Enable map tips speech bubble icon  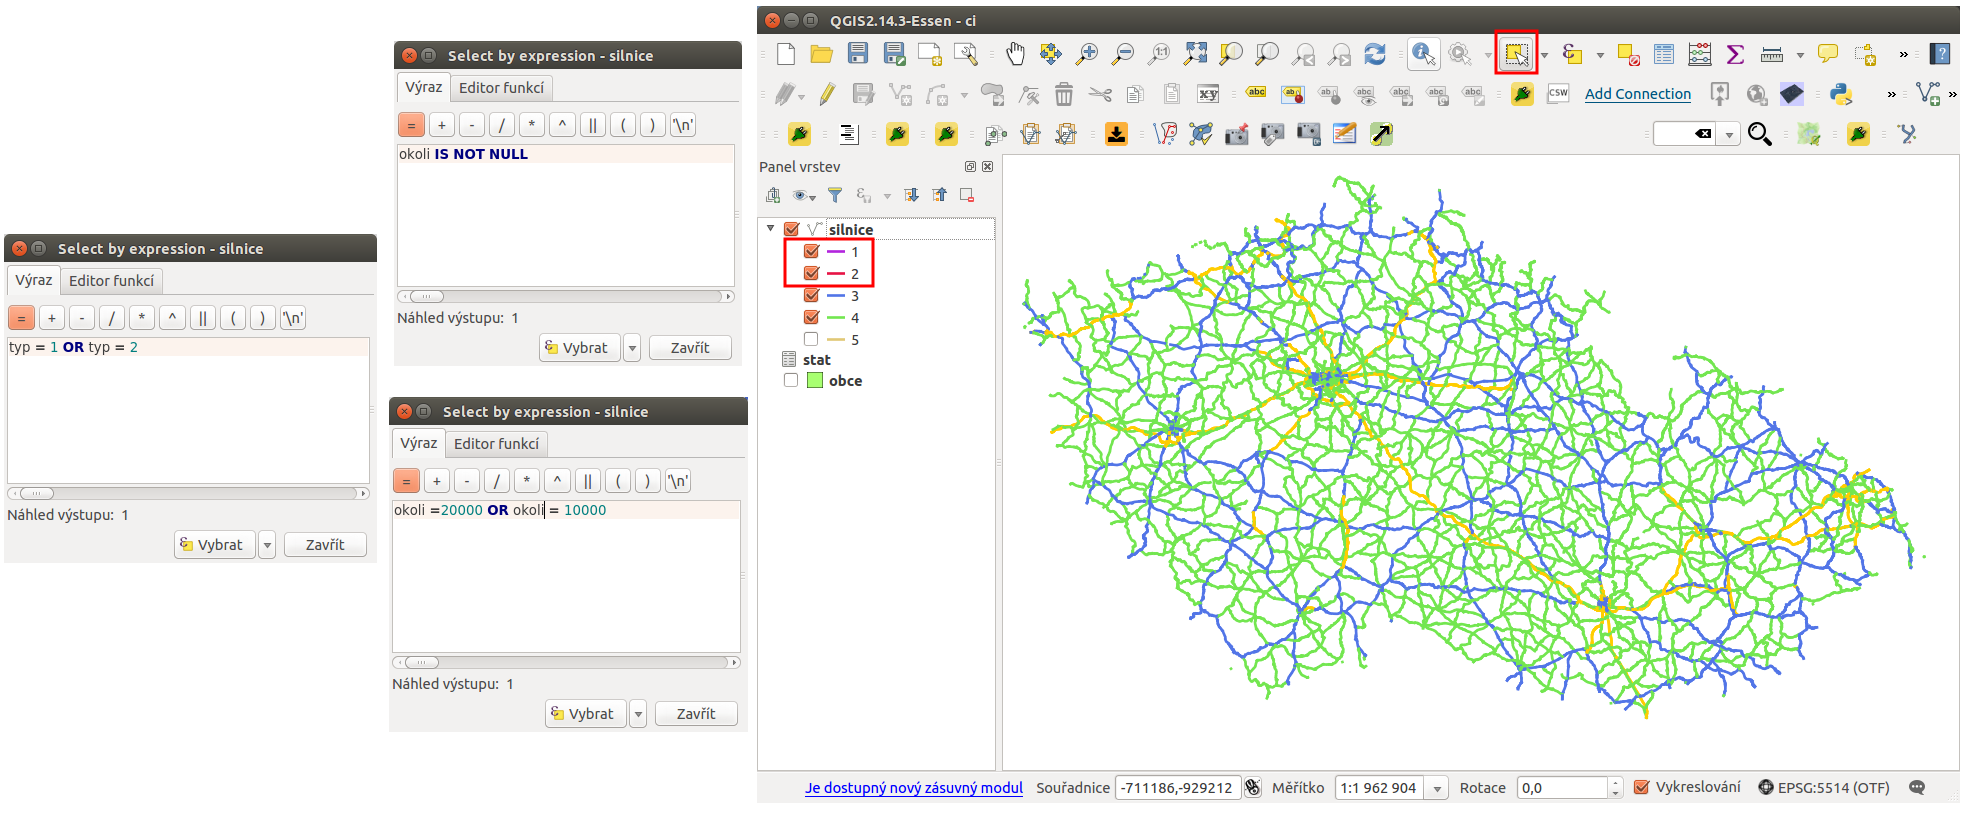pyautogui.click(x=1828, y=54)
